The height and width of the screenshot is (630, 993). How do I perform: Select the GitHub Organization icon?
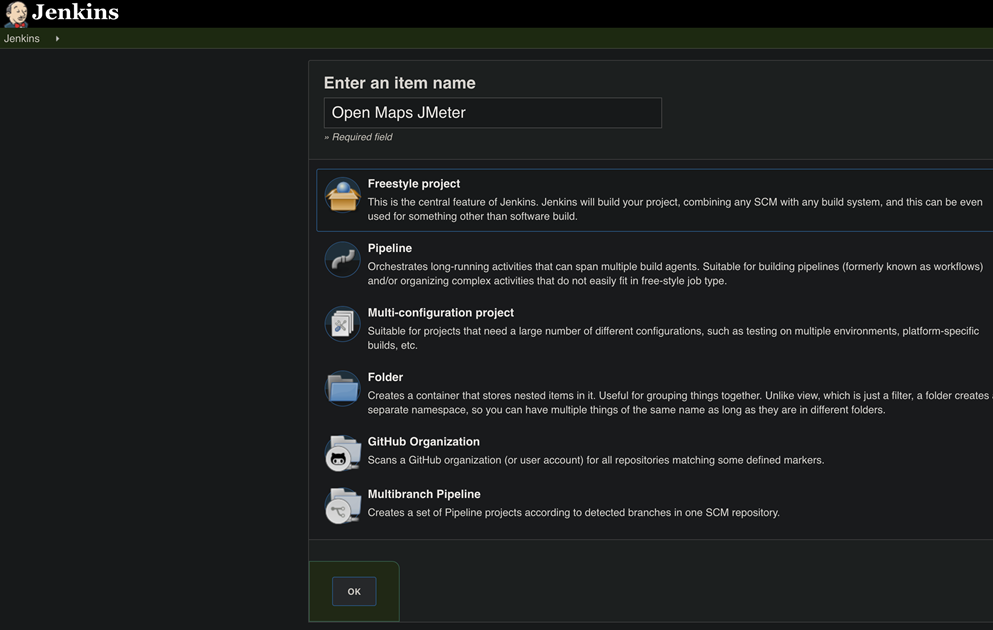343,453
